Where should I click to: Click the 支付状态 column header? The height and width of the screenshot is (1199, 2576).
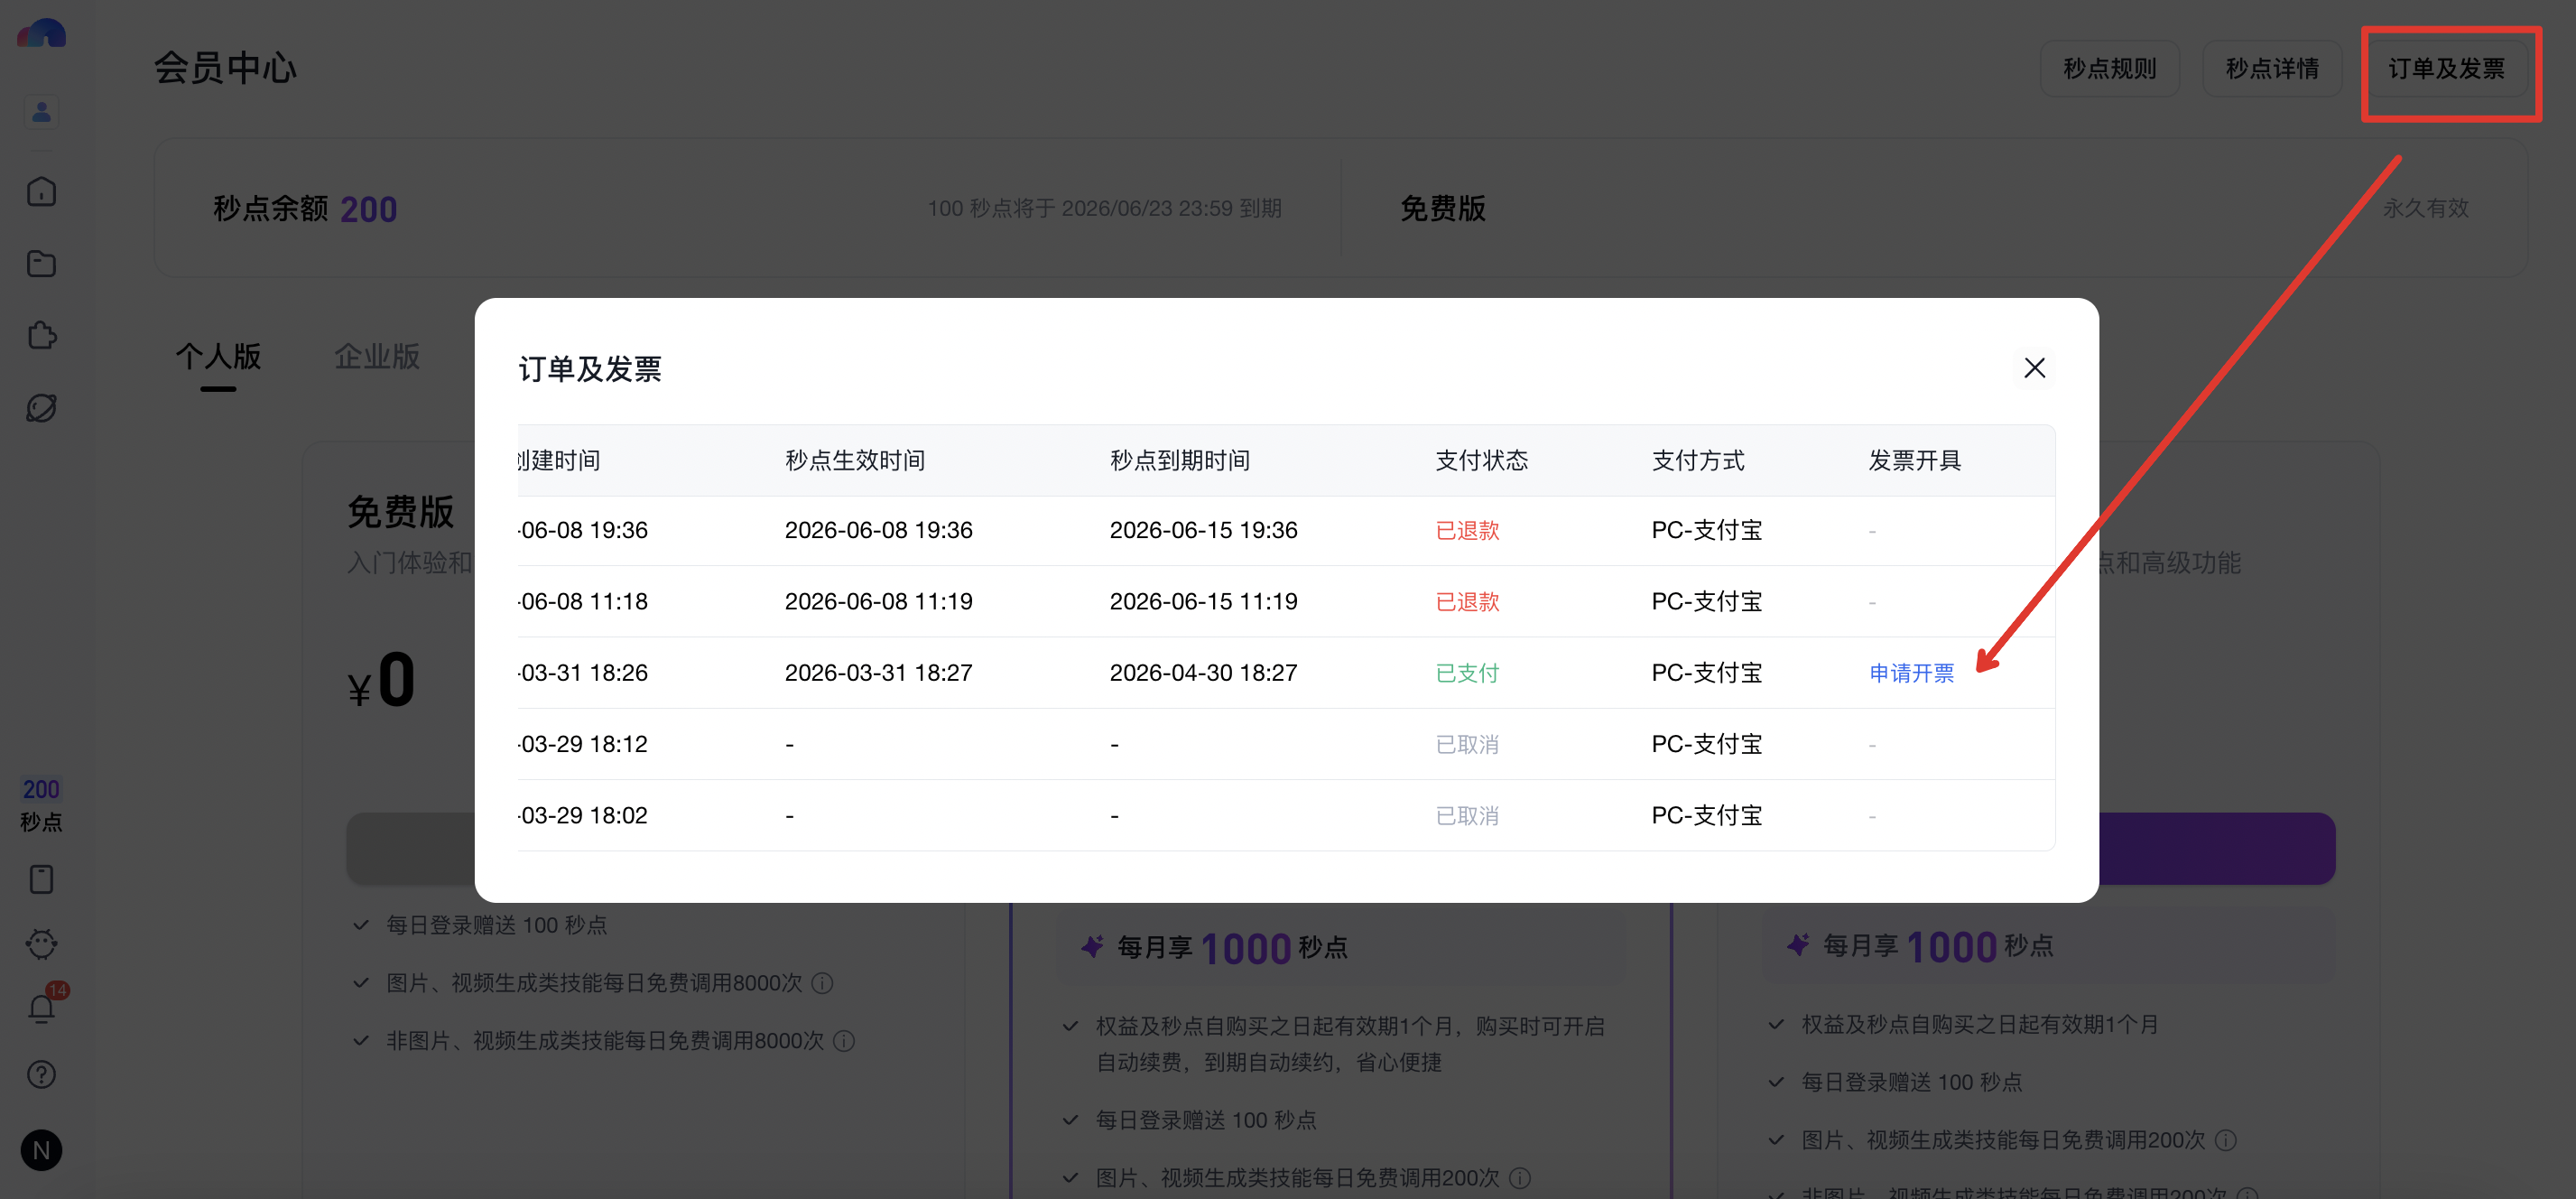point(1482,461)
